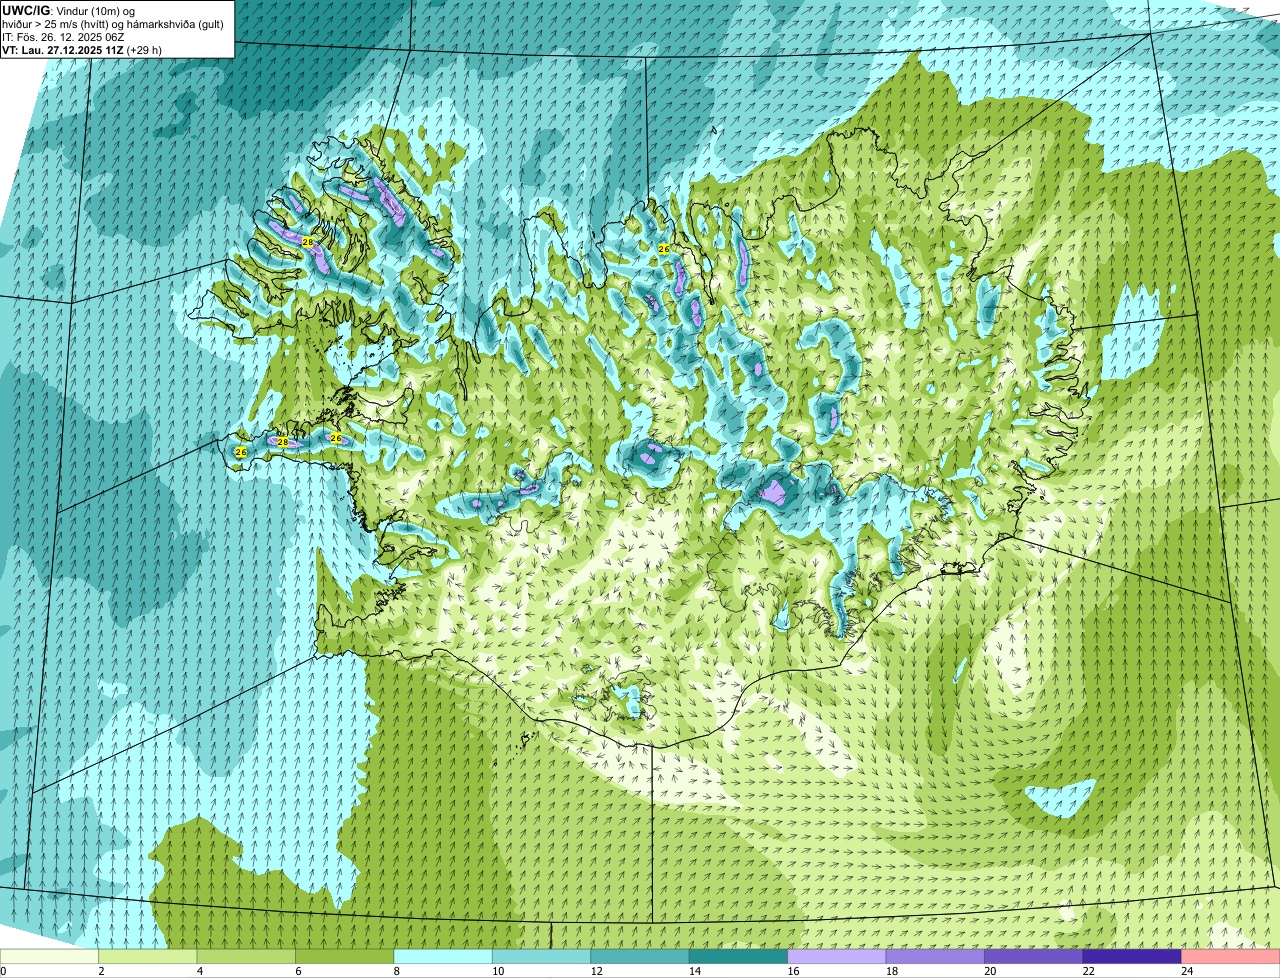This screenshot has height=978, width=1280.
Task: Click the legend scale value '16'
Action: [793, 971]
